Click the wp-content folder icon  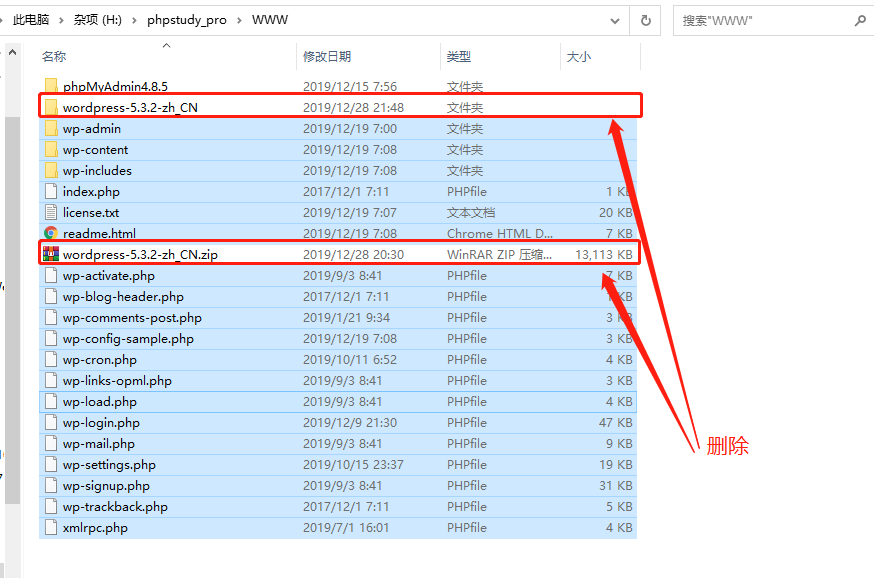pyautogui.click(x=51, y=149)
